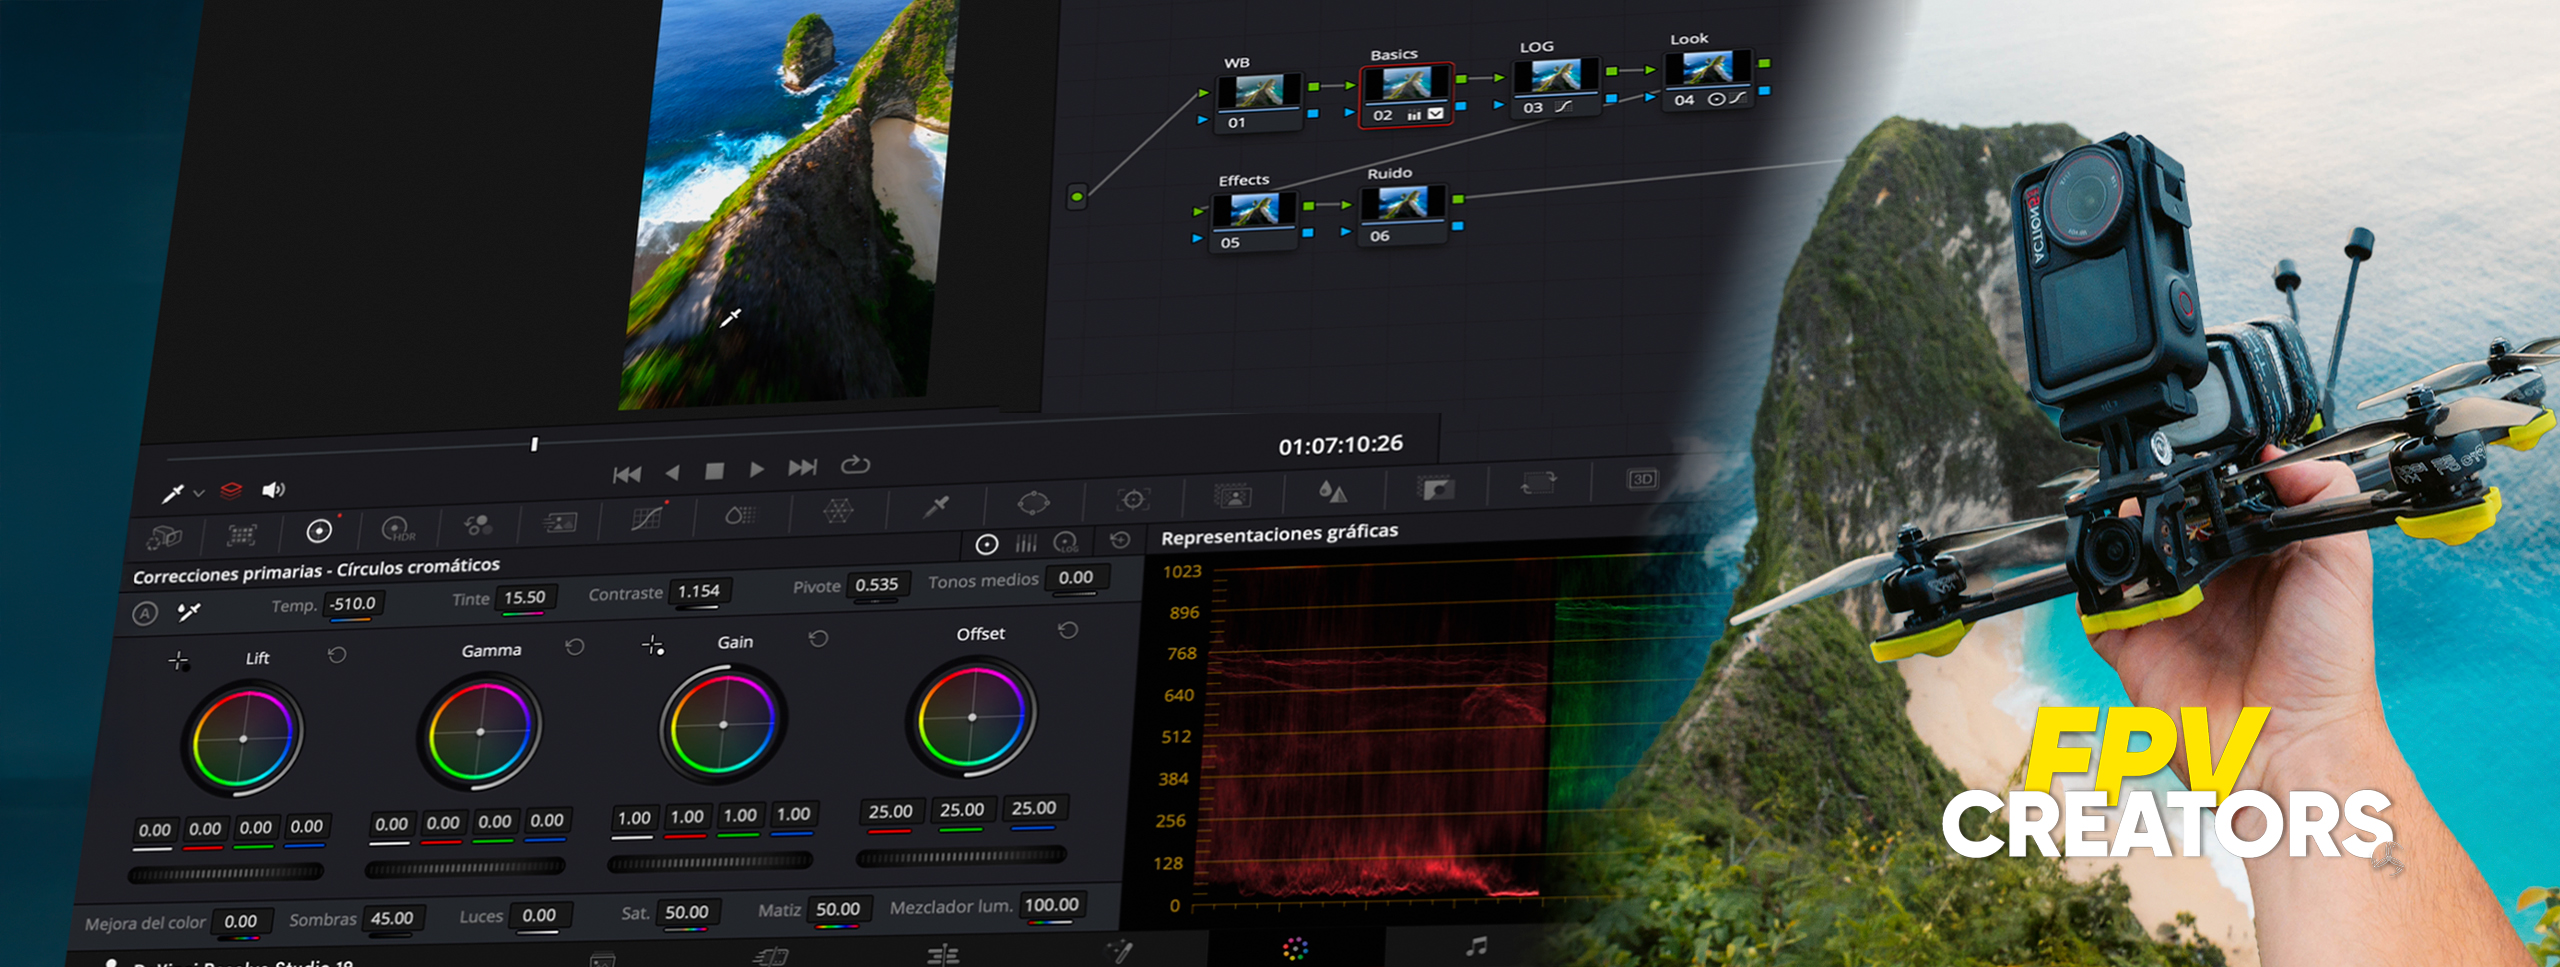This screenshot has height=967, width=2560.
Task: Click the Tinte value field
Action: (524, 597)
